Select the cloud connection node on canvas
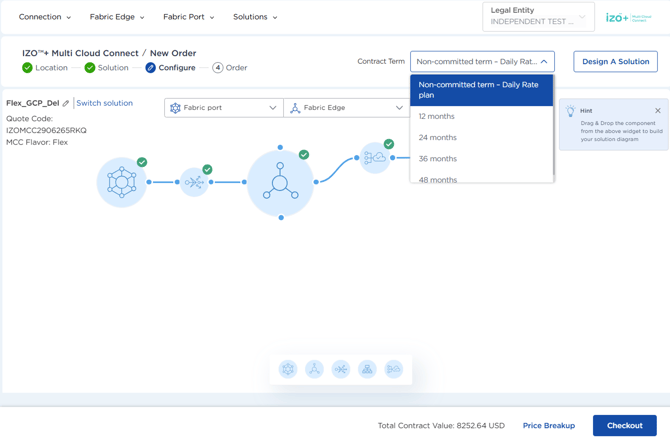This screenshot has width=670, height=439. coord(375,158)
